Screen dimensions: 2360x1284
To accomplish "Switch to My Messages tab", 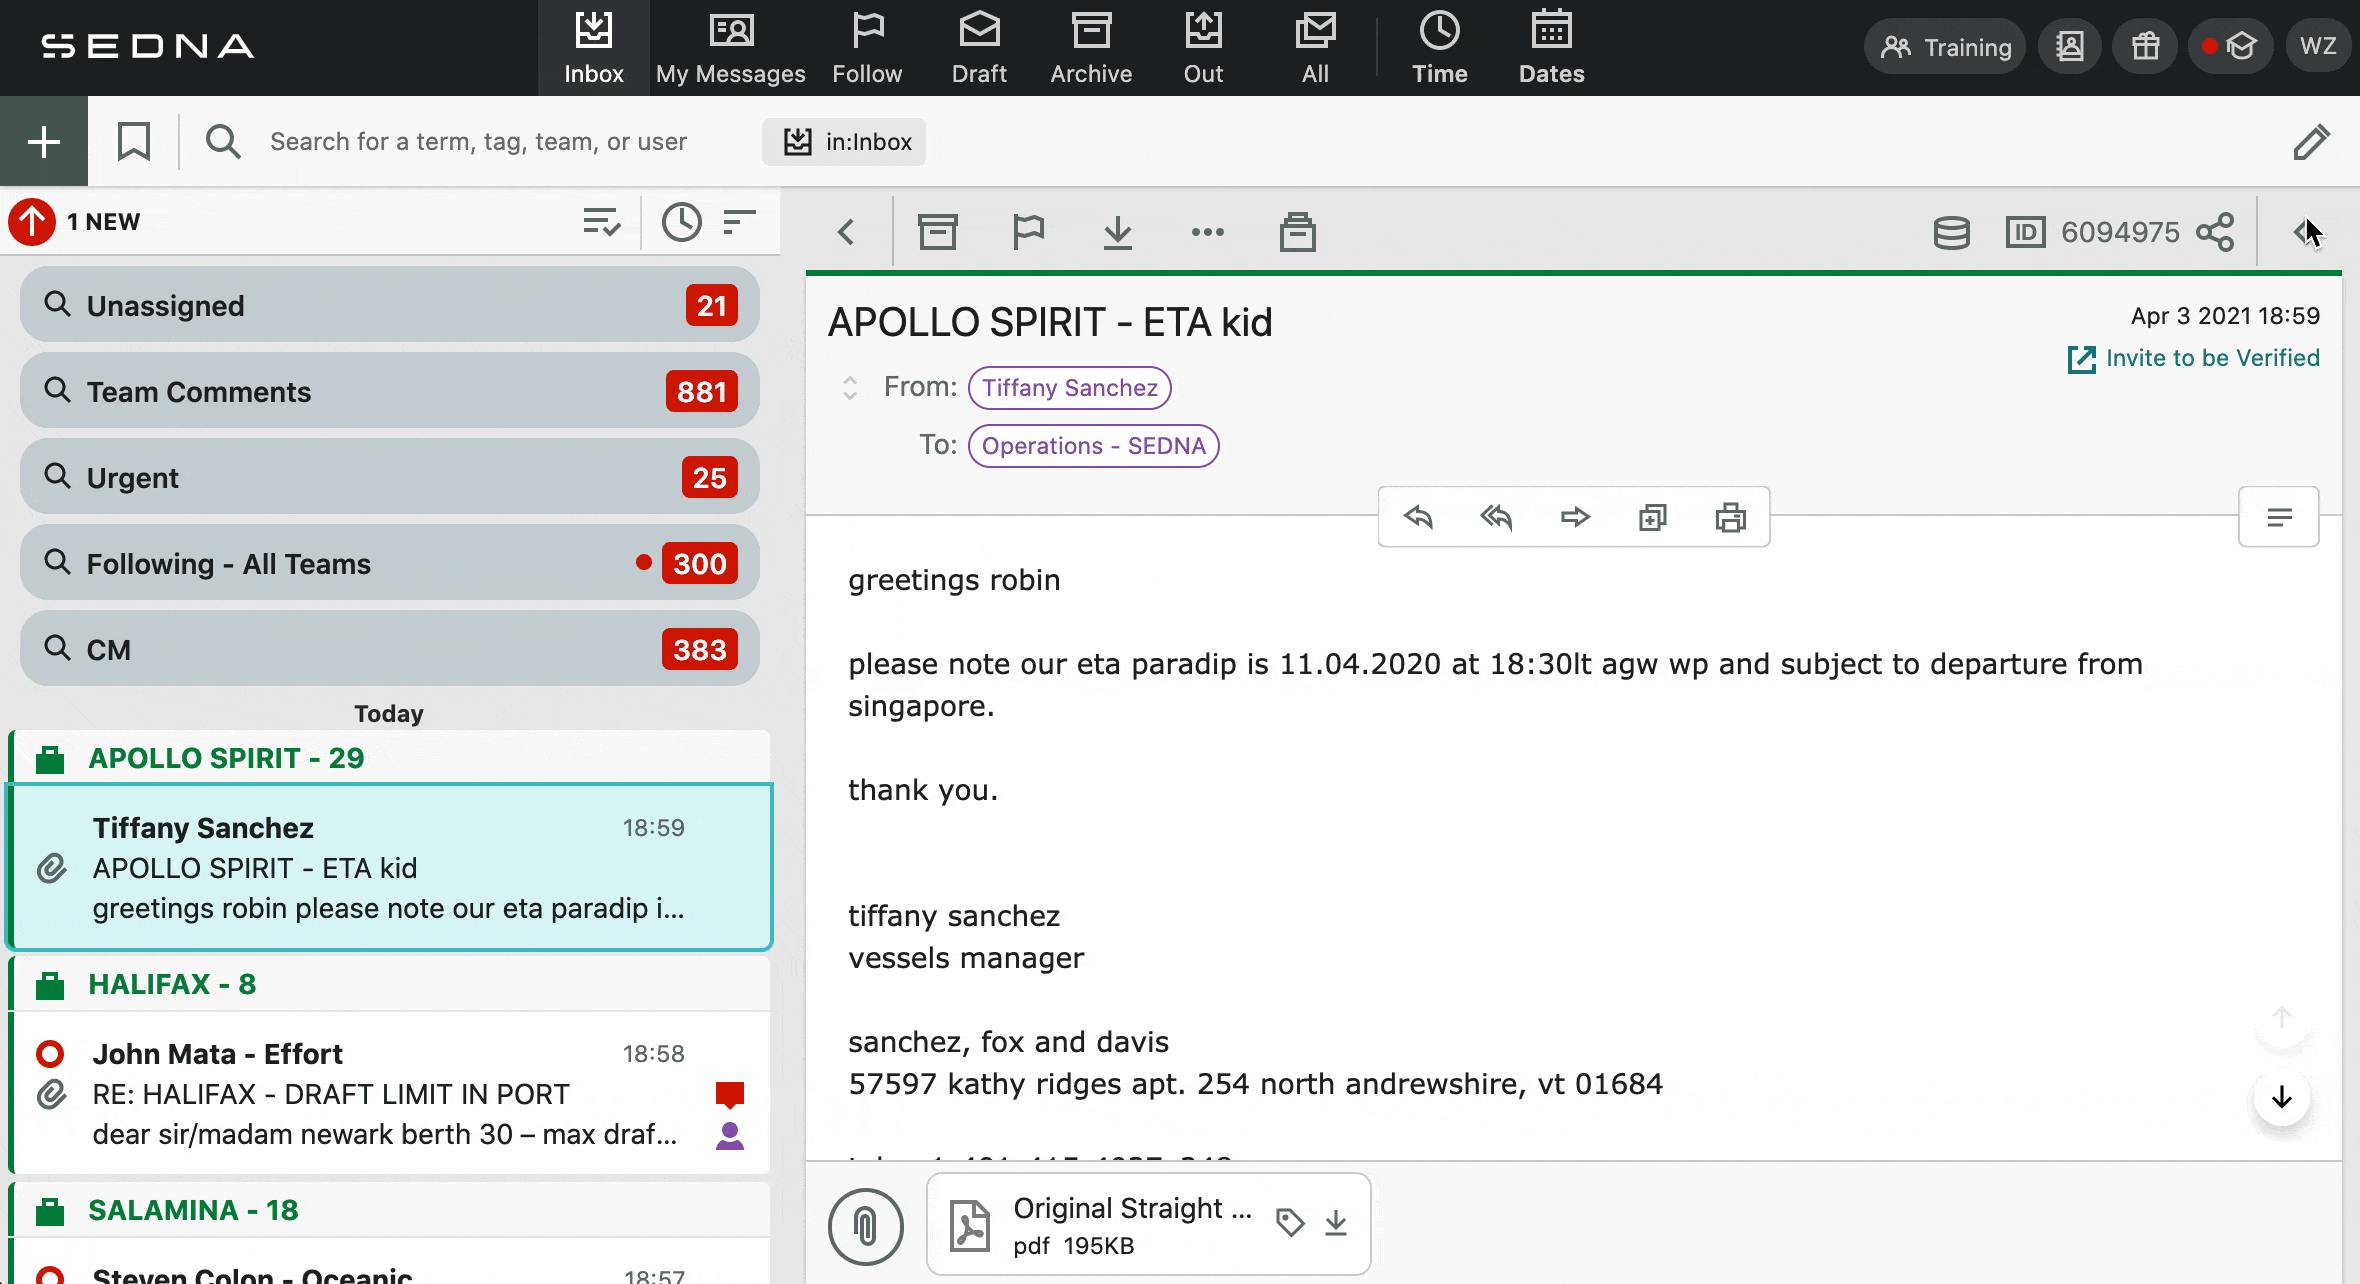I will pyautogui.click(x=730, y=48).
